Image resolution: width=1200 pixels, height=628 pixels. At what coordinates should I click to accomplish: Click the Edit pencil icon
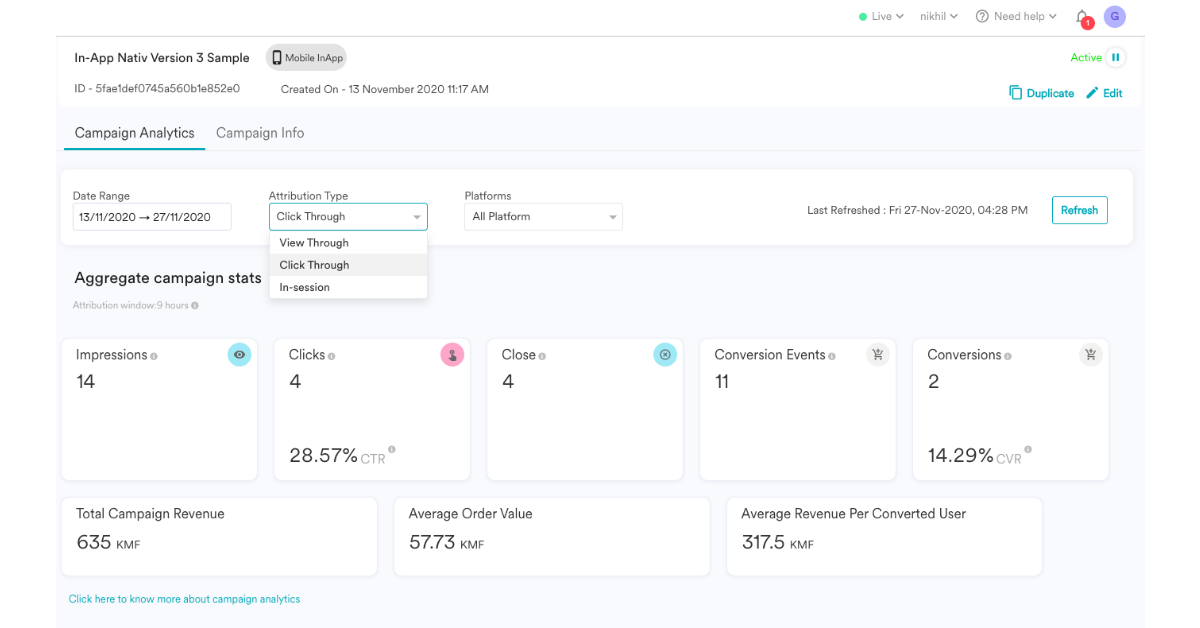point(1092,93)
